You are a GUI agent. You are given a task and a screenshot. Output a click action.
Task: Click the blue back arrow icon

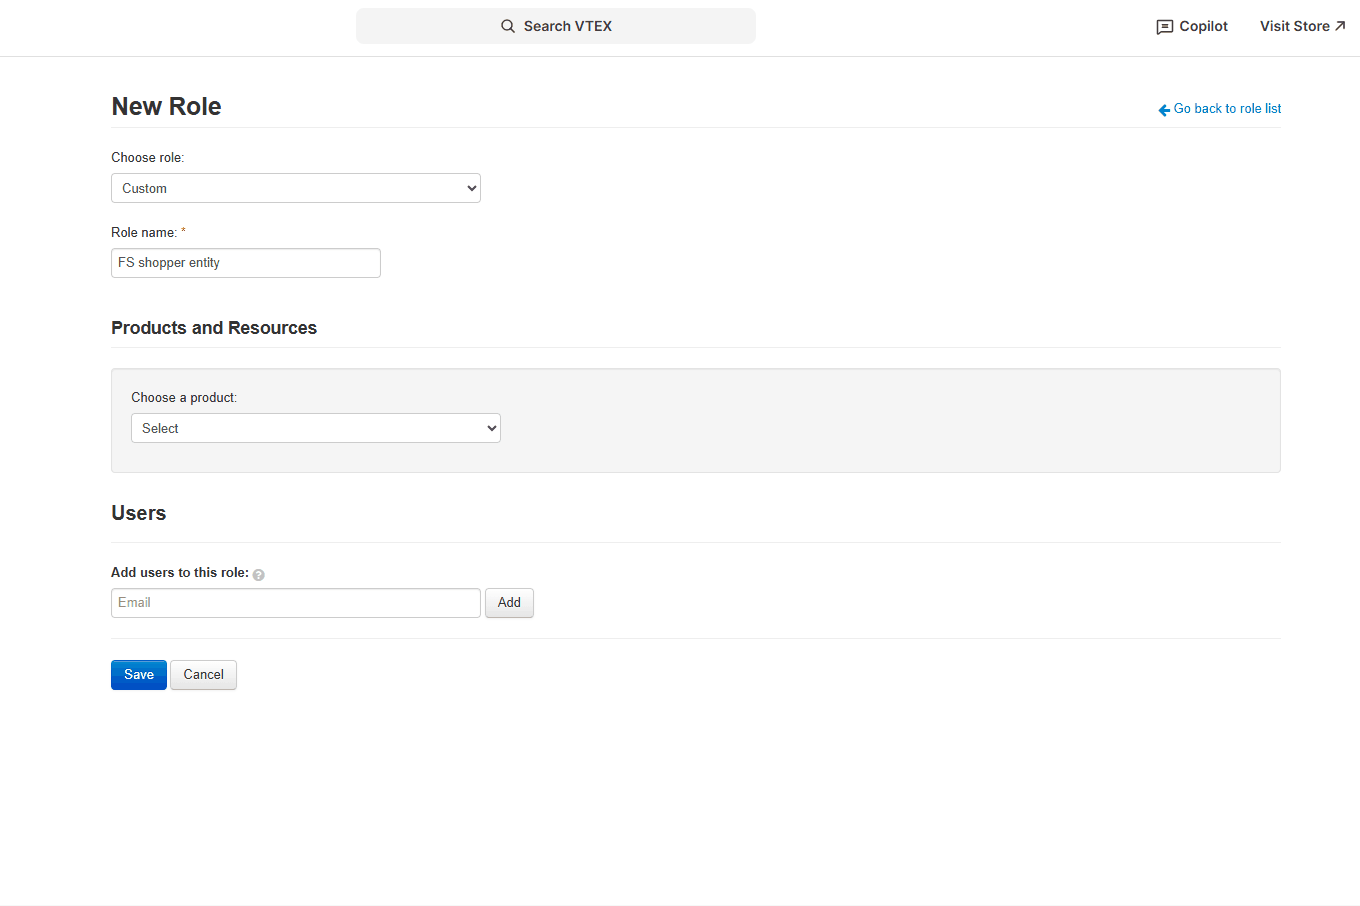[x=1164, y=110]
